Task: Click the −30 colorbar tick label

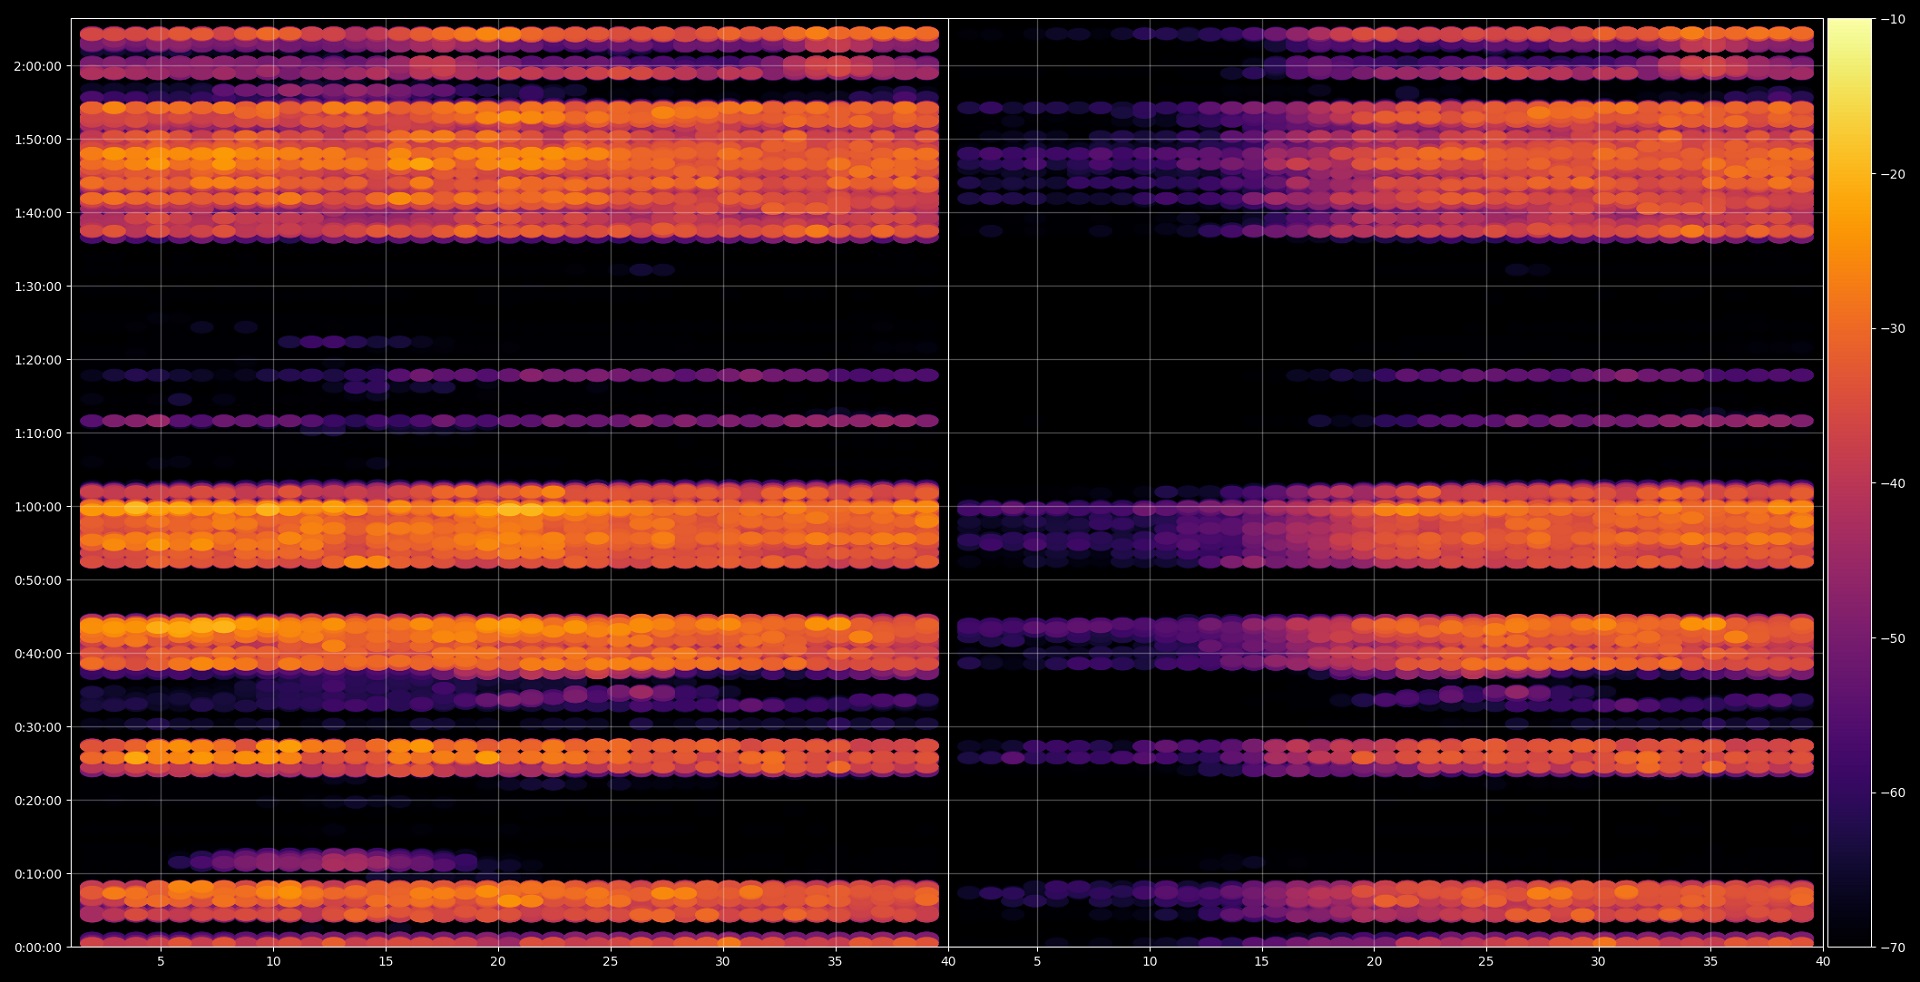Action: [x=1892, y=329]
